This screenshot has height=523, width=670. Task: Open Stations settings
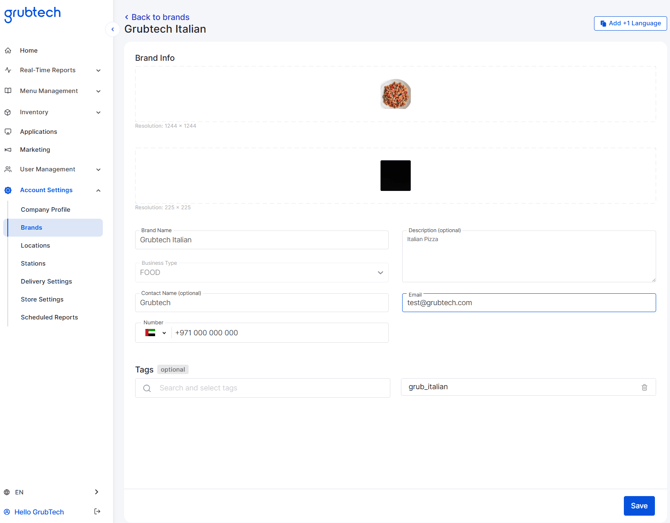[33, 263]
